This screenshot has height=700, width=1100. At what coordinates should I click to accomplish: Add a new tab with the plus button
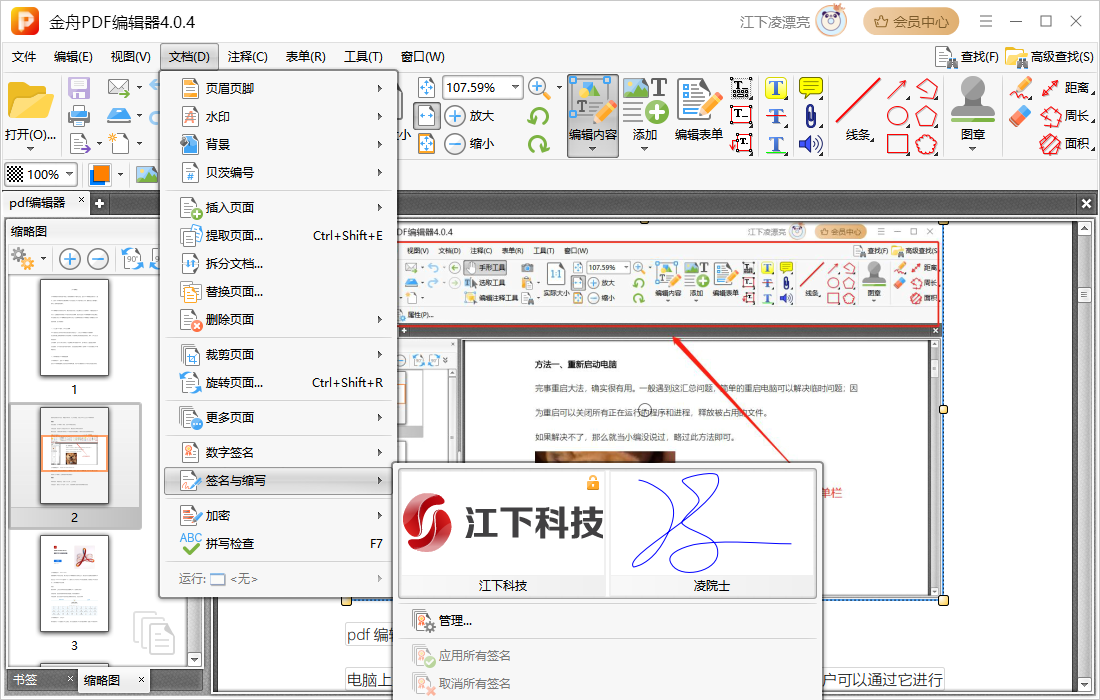coord(100,203)
